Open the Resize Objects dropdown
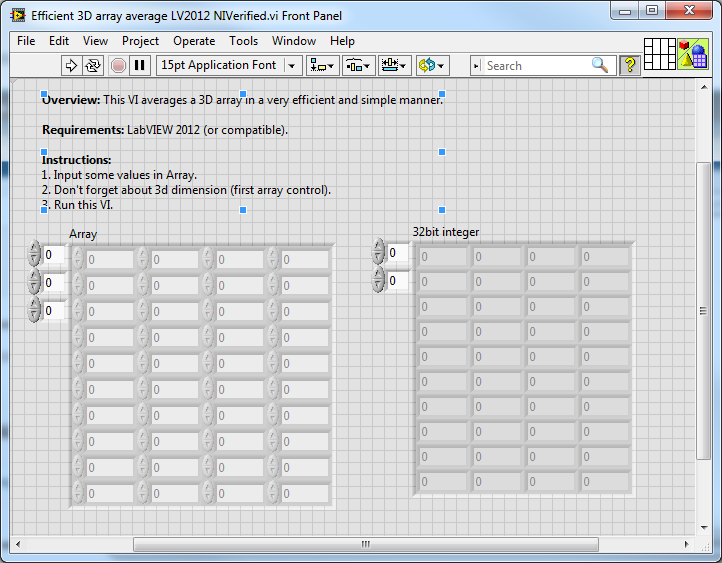722x563 pixels. [x=394, y=65]
